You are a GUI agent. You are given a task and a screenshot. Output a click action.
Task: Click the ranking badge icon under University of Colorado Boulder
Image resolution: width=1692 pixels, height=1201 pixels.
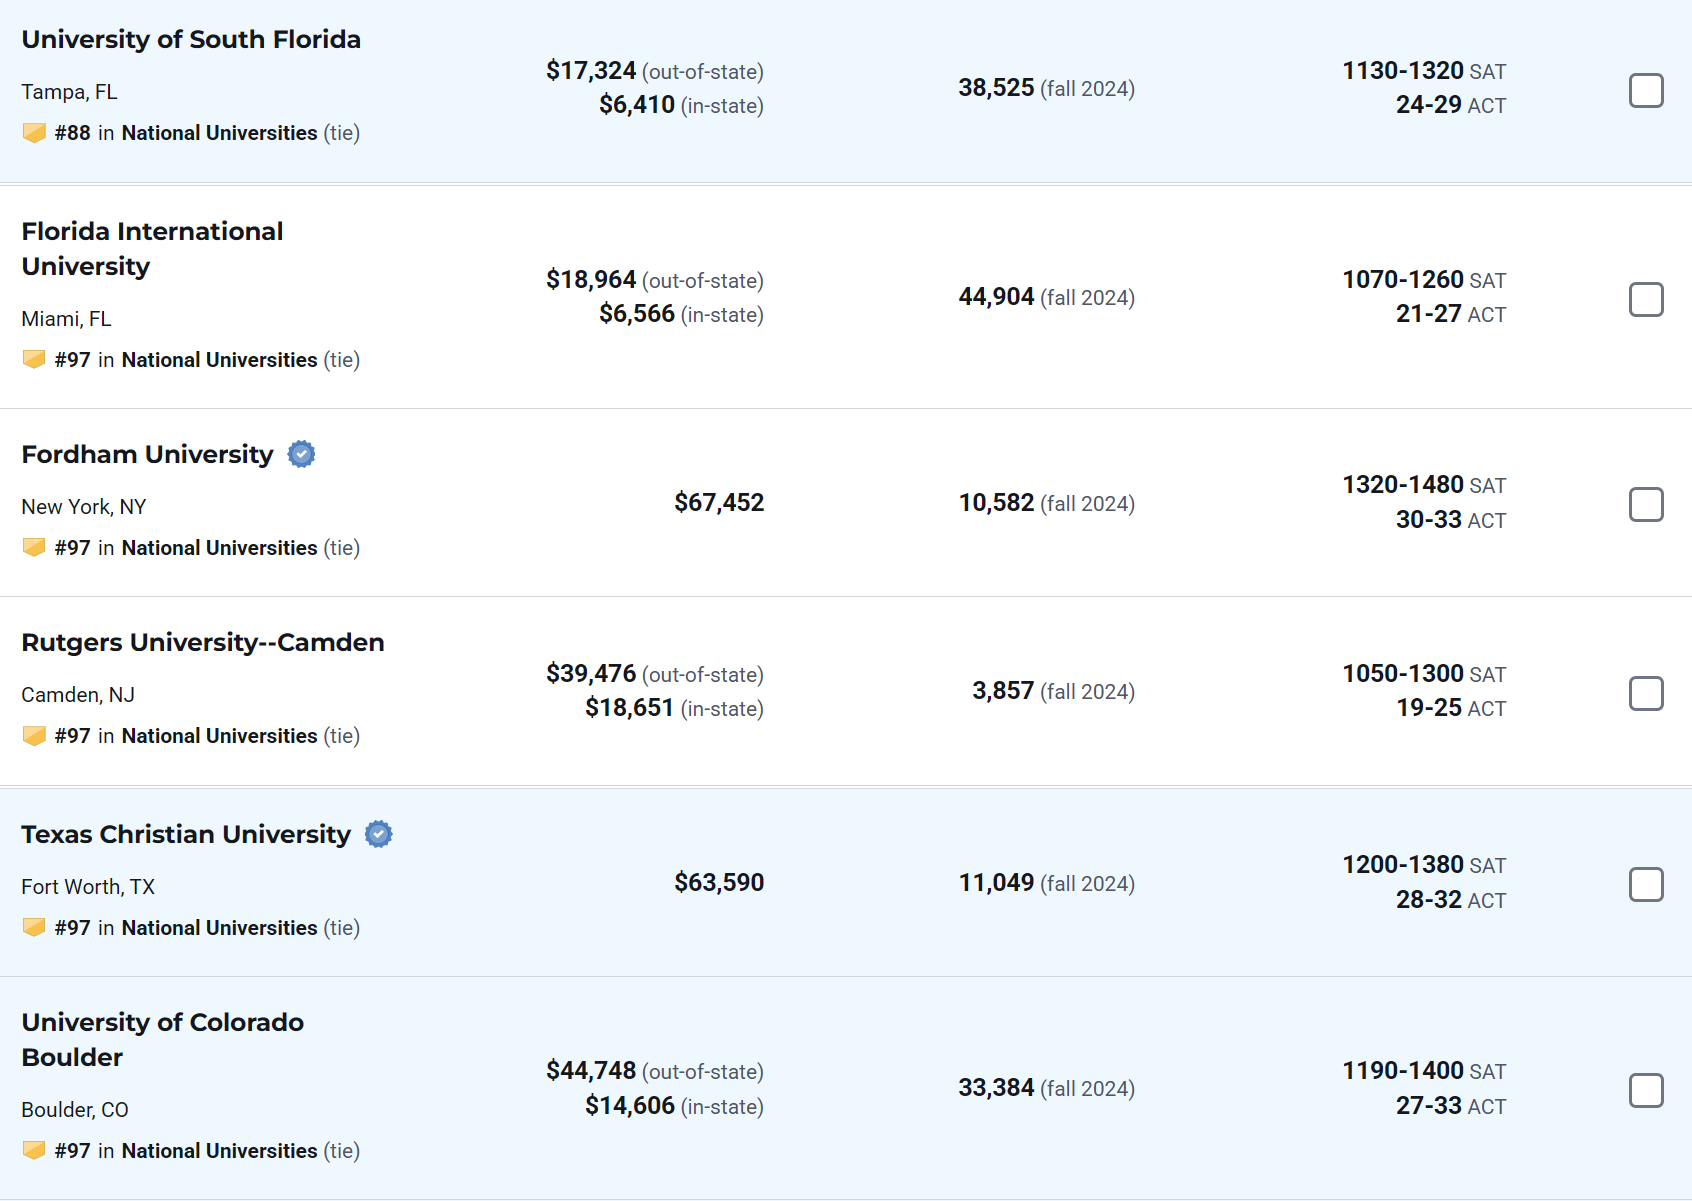pyautogui.click(x=34, y=1151)
